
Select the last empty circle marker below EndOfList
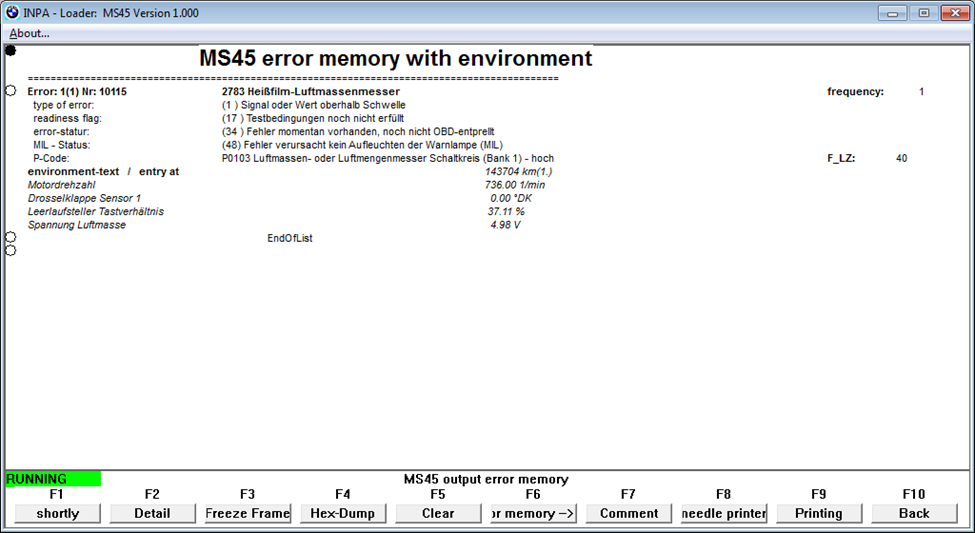click(x=11, y=251)
